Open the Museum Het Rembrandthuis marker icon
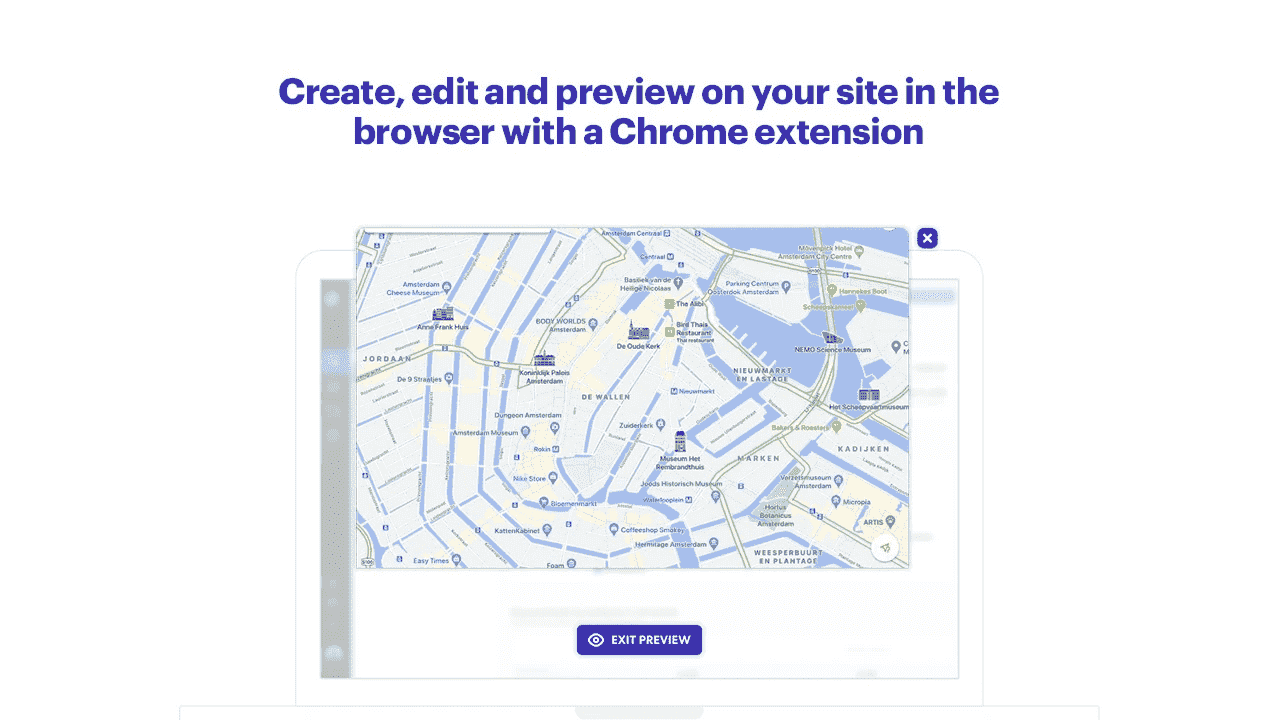 [680, 442]
